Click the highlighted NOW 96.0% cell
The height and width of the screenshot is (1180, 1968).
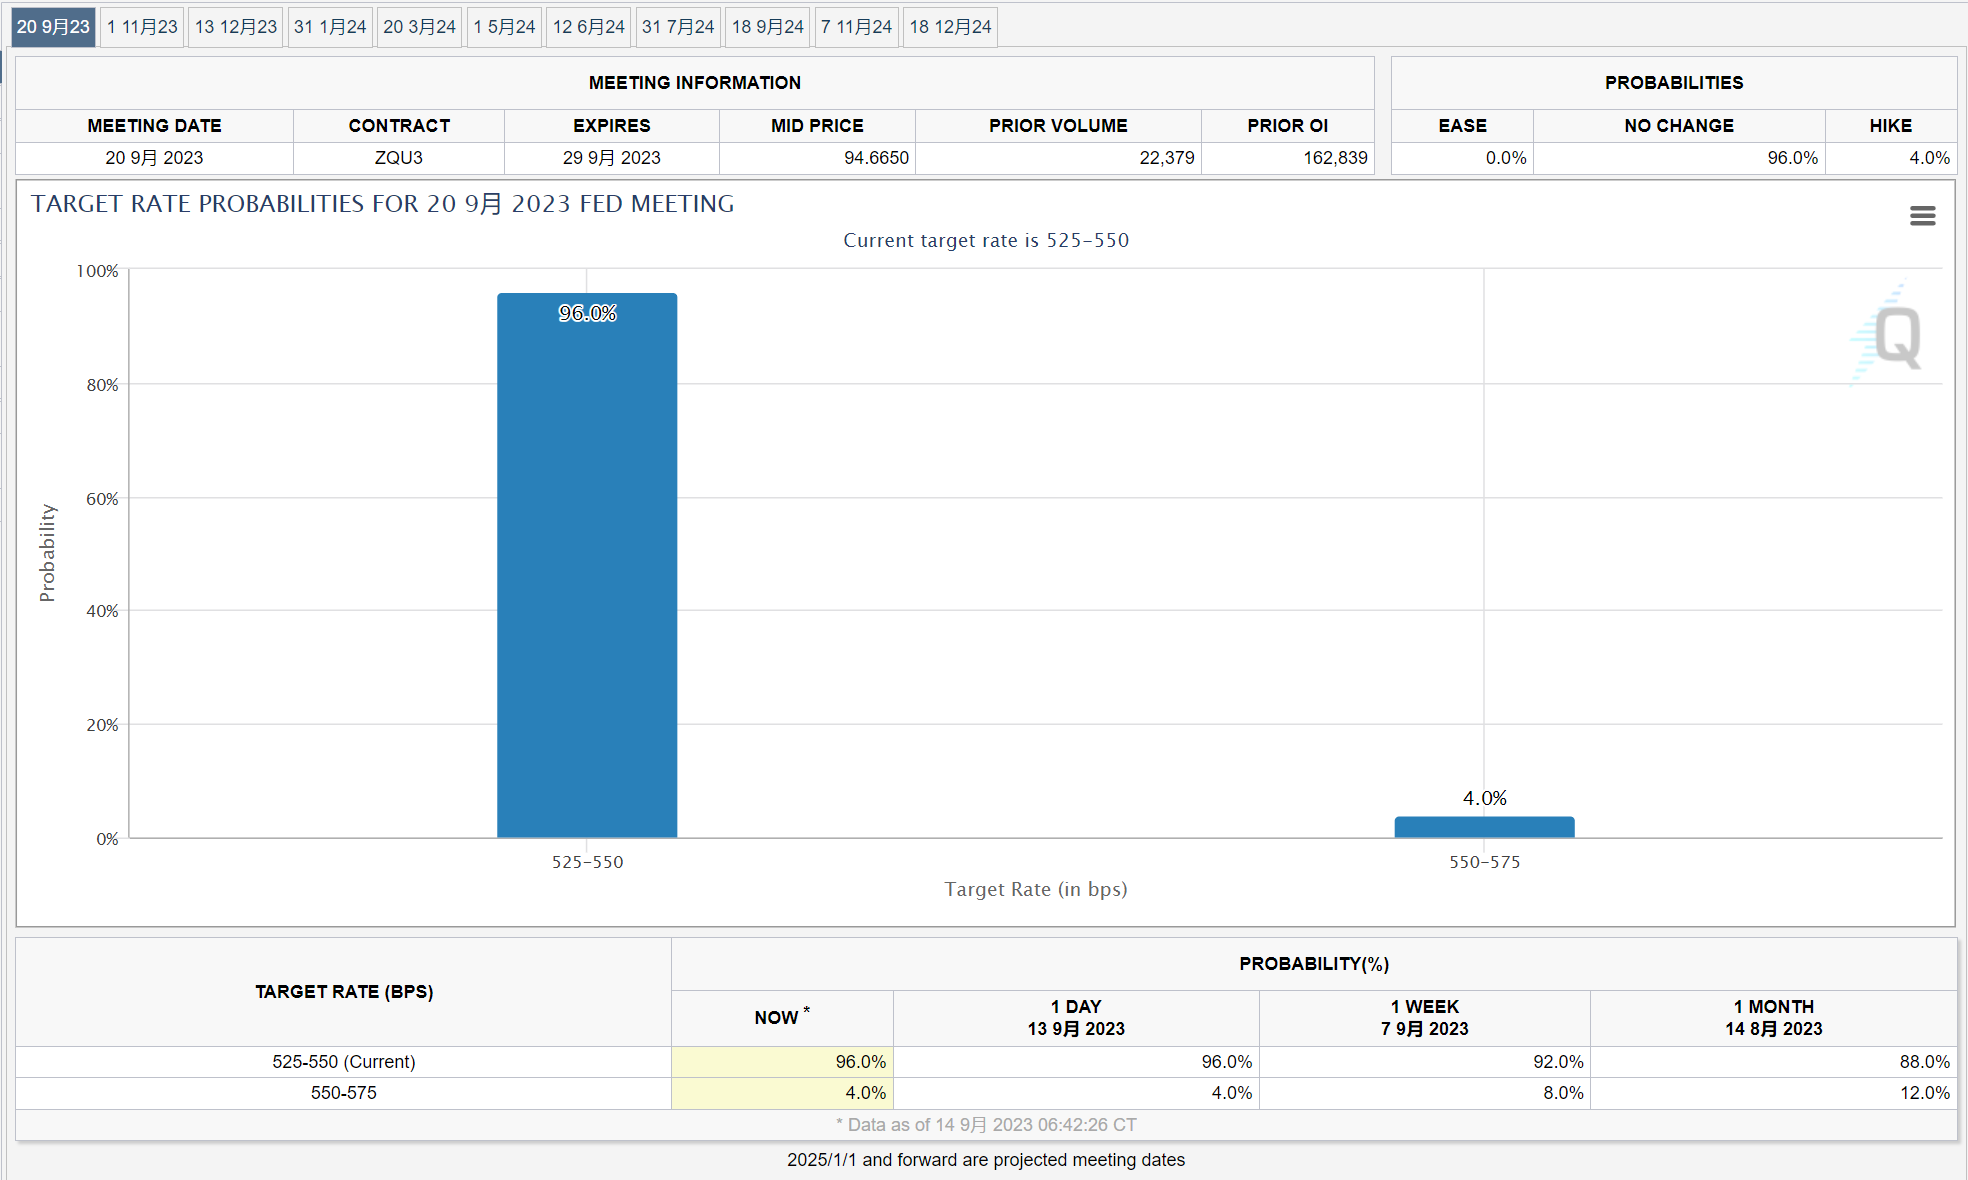[782, 1062]
